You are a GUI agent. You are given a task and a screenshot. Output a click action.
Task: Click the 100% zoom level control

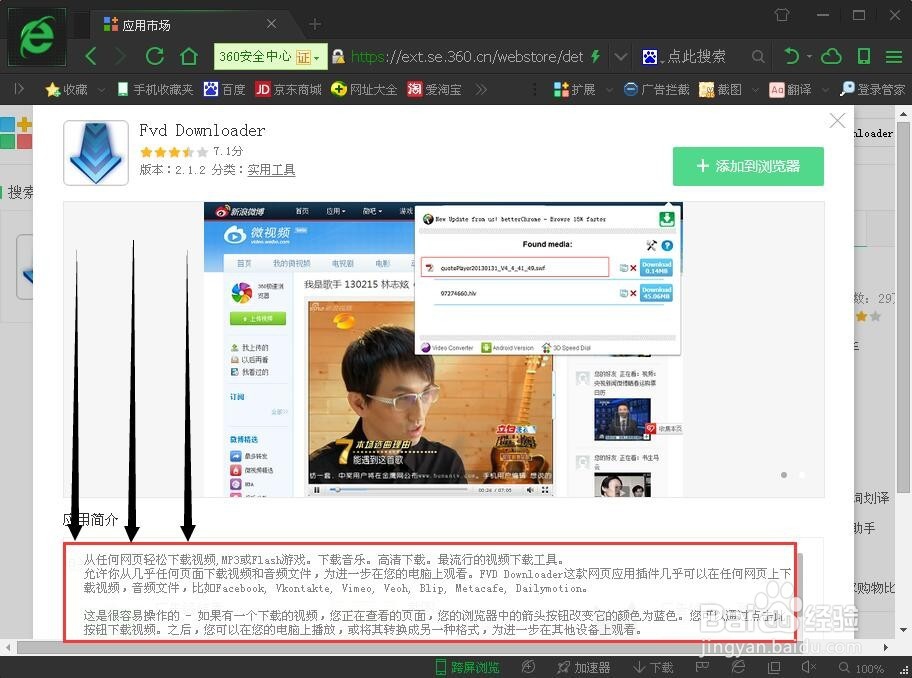861,668
